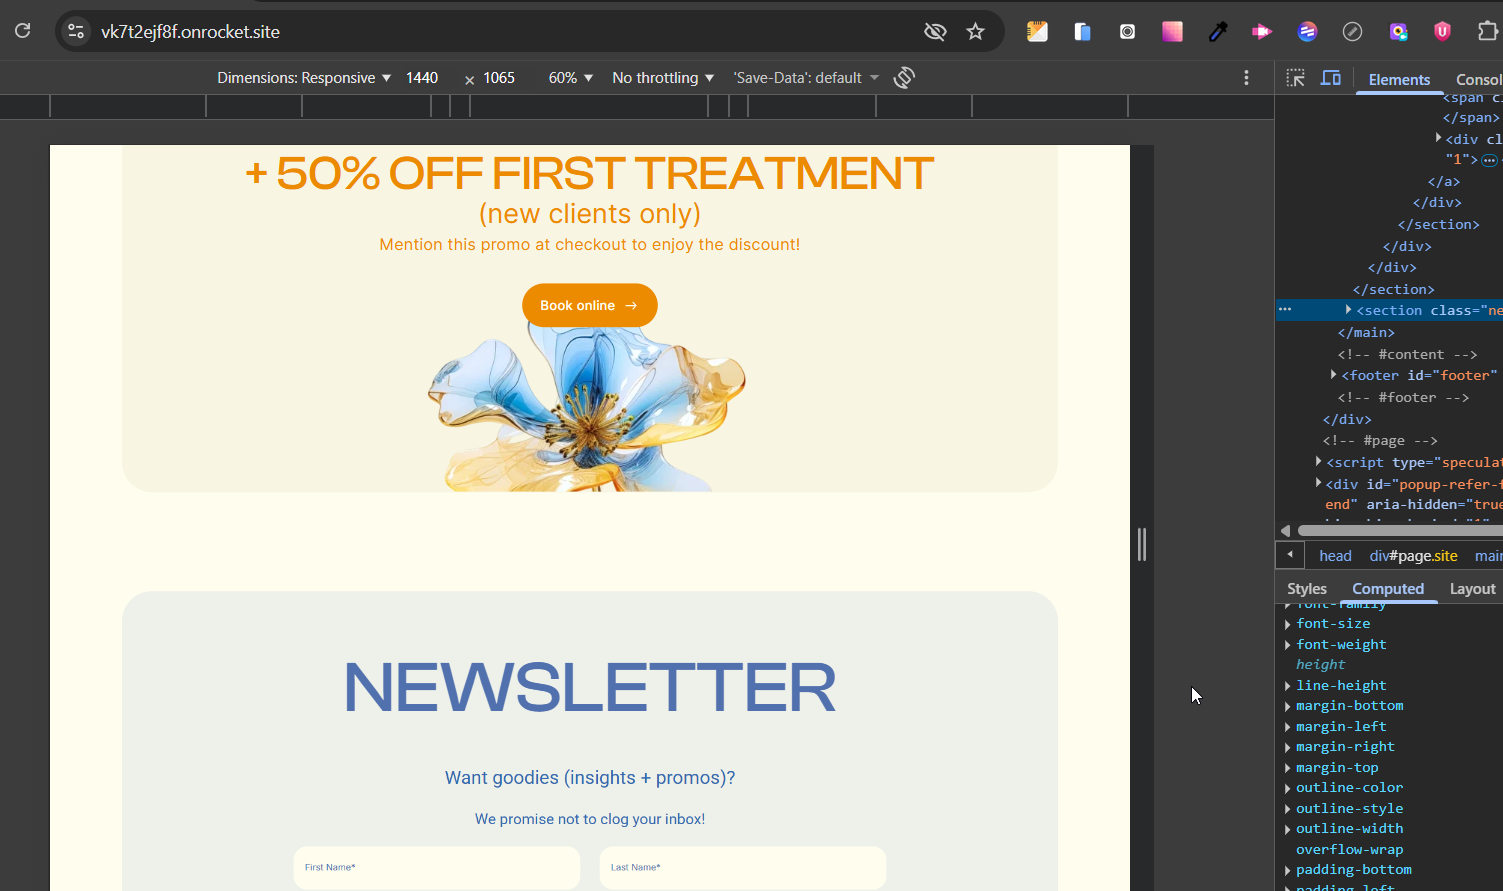Open the Dimensions: Responsive dropdown
Image resolution: width=1503 pixels, height=891 pixels.
tap(304, 78)
